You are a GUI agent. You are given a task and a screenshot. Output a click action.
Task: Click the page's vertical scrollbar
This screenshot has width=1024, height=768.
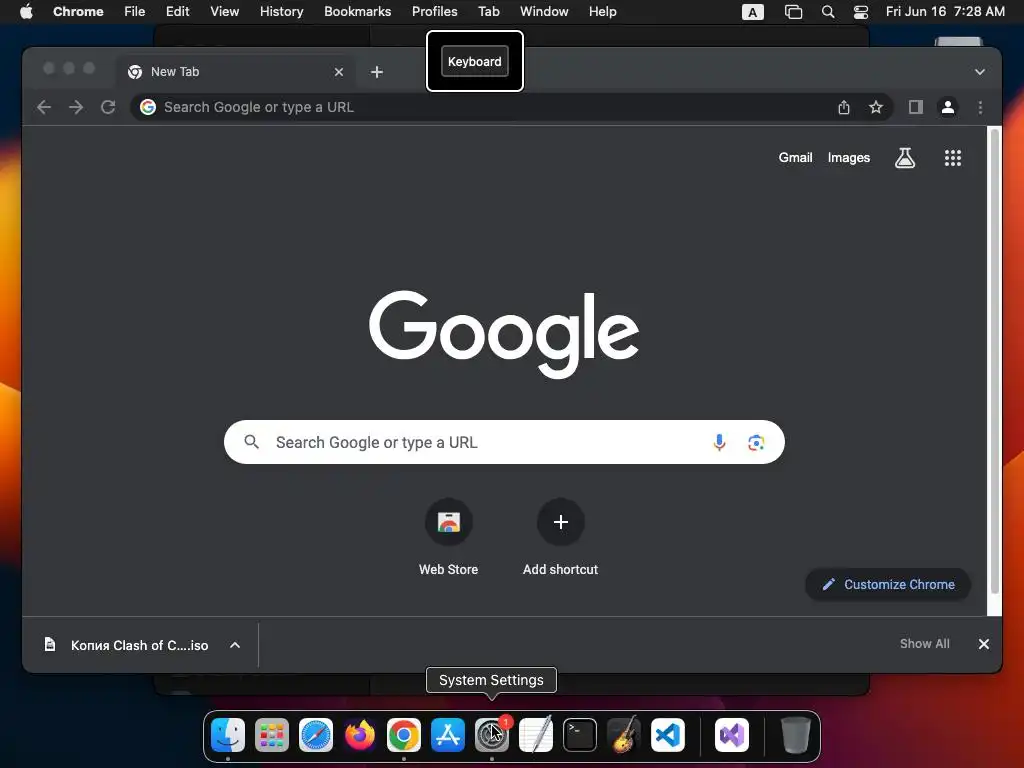pyautogui.click(x=995, y=361)
